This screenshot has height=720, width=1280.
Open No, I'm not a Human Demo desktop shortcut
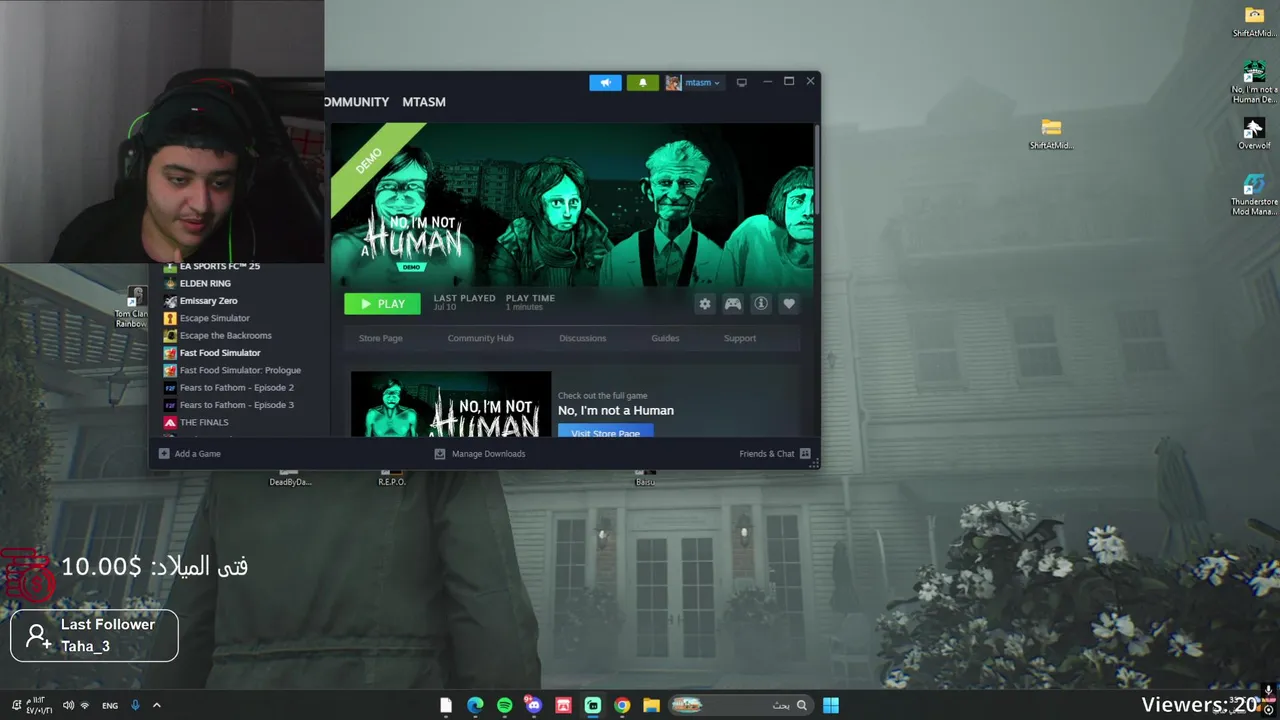pos(1254,82)
